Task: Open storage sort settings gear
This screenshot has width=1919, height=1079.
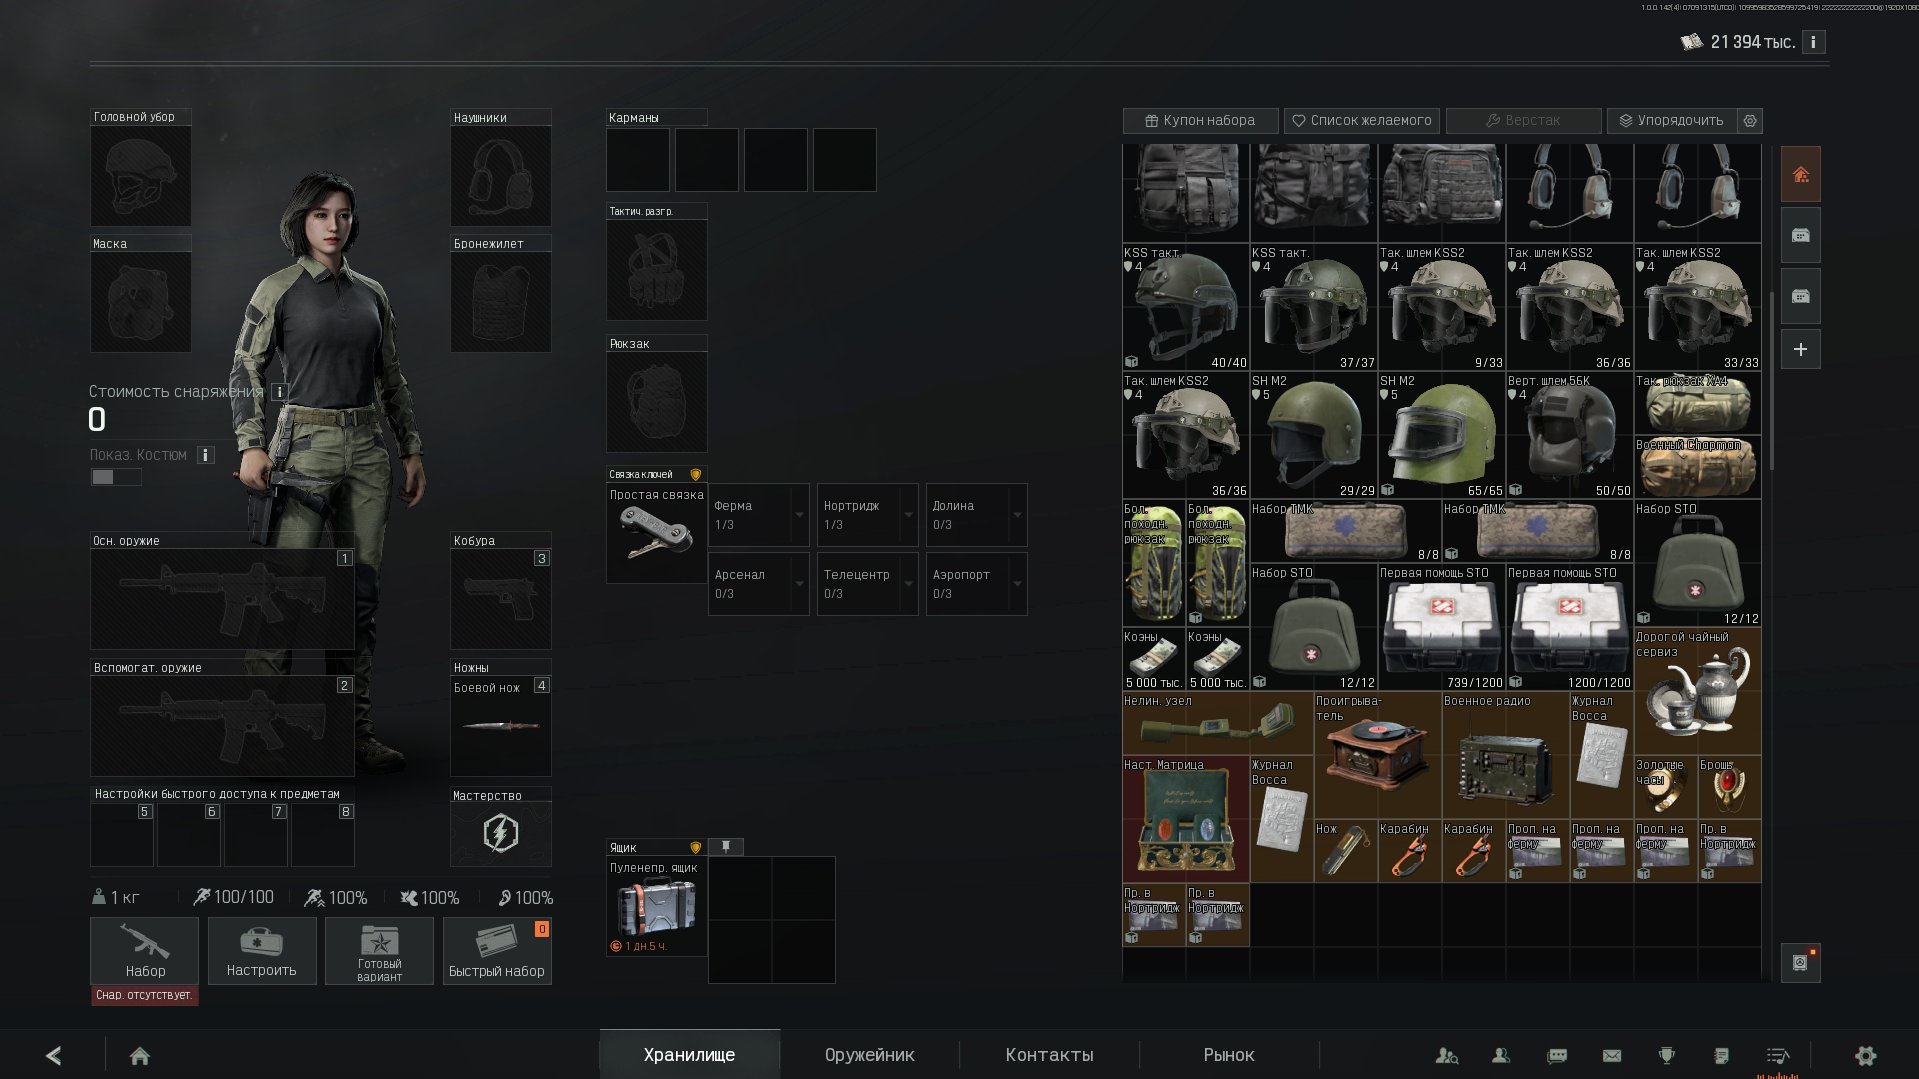Action: pos(1750,120)
